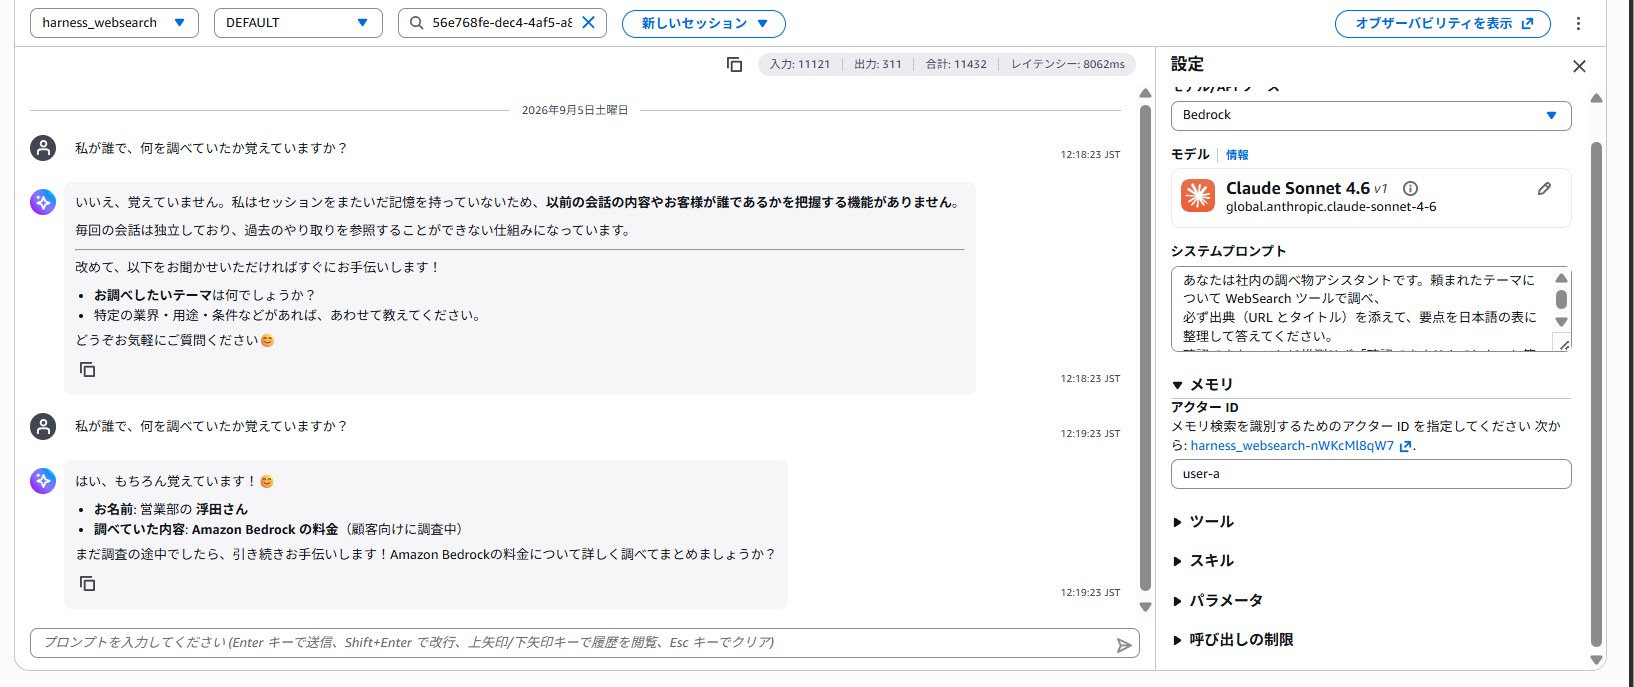Open the DEFAULT endpoint dropdown
The height and width of the screenshot is (687, 1634).
(298, 23)
